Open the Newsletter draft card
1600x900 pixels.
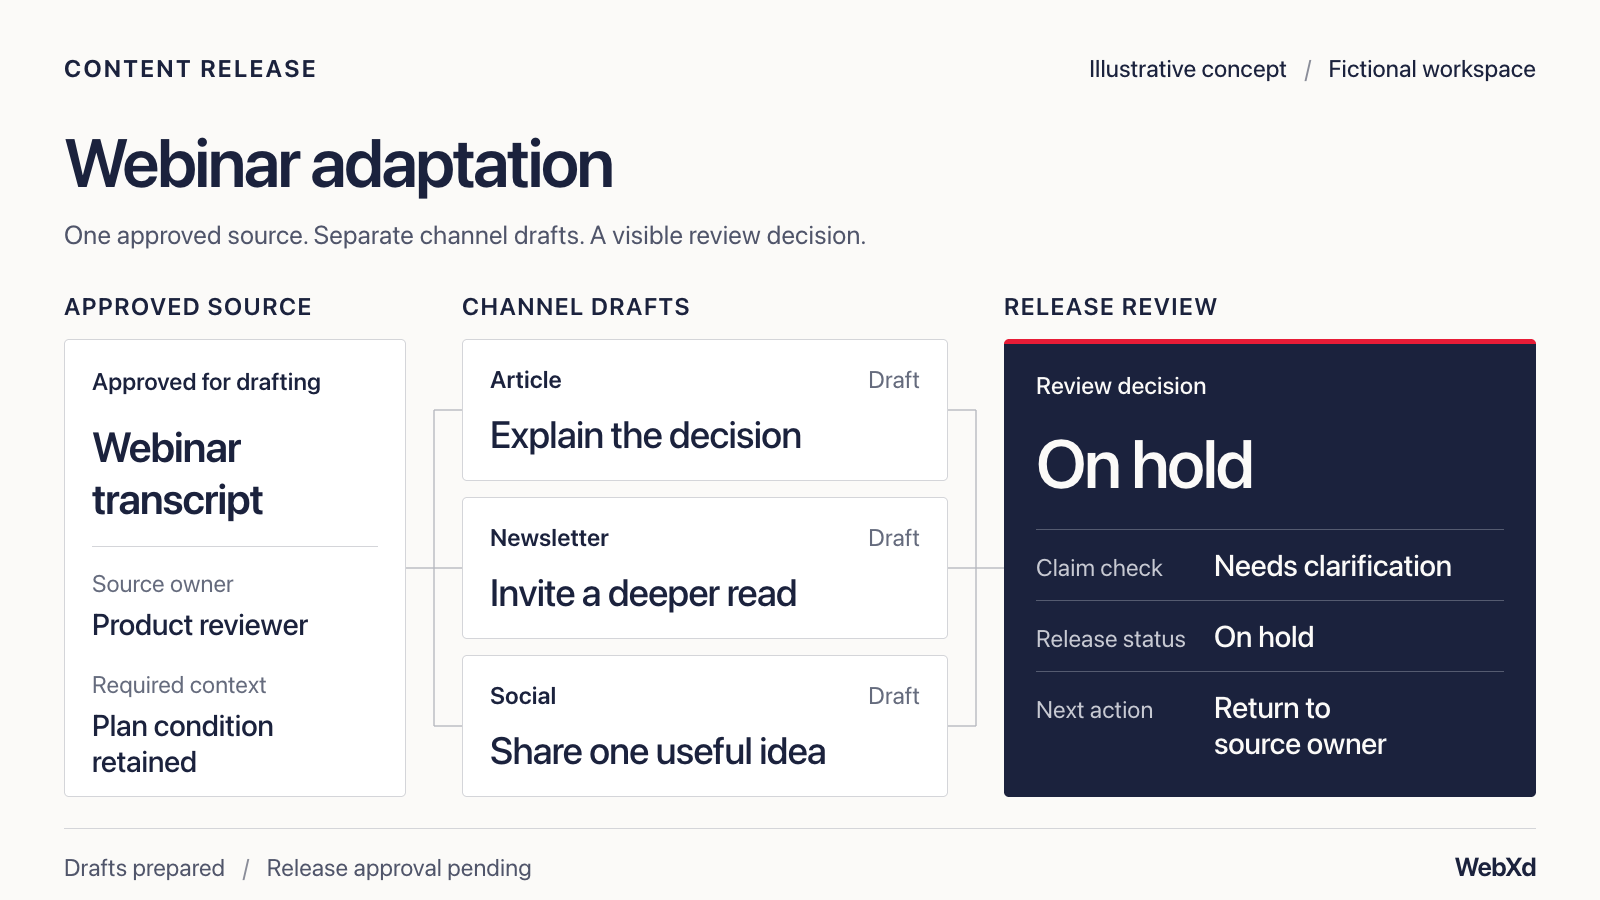pos(705,568)
